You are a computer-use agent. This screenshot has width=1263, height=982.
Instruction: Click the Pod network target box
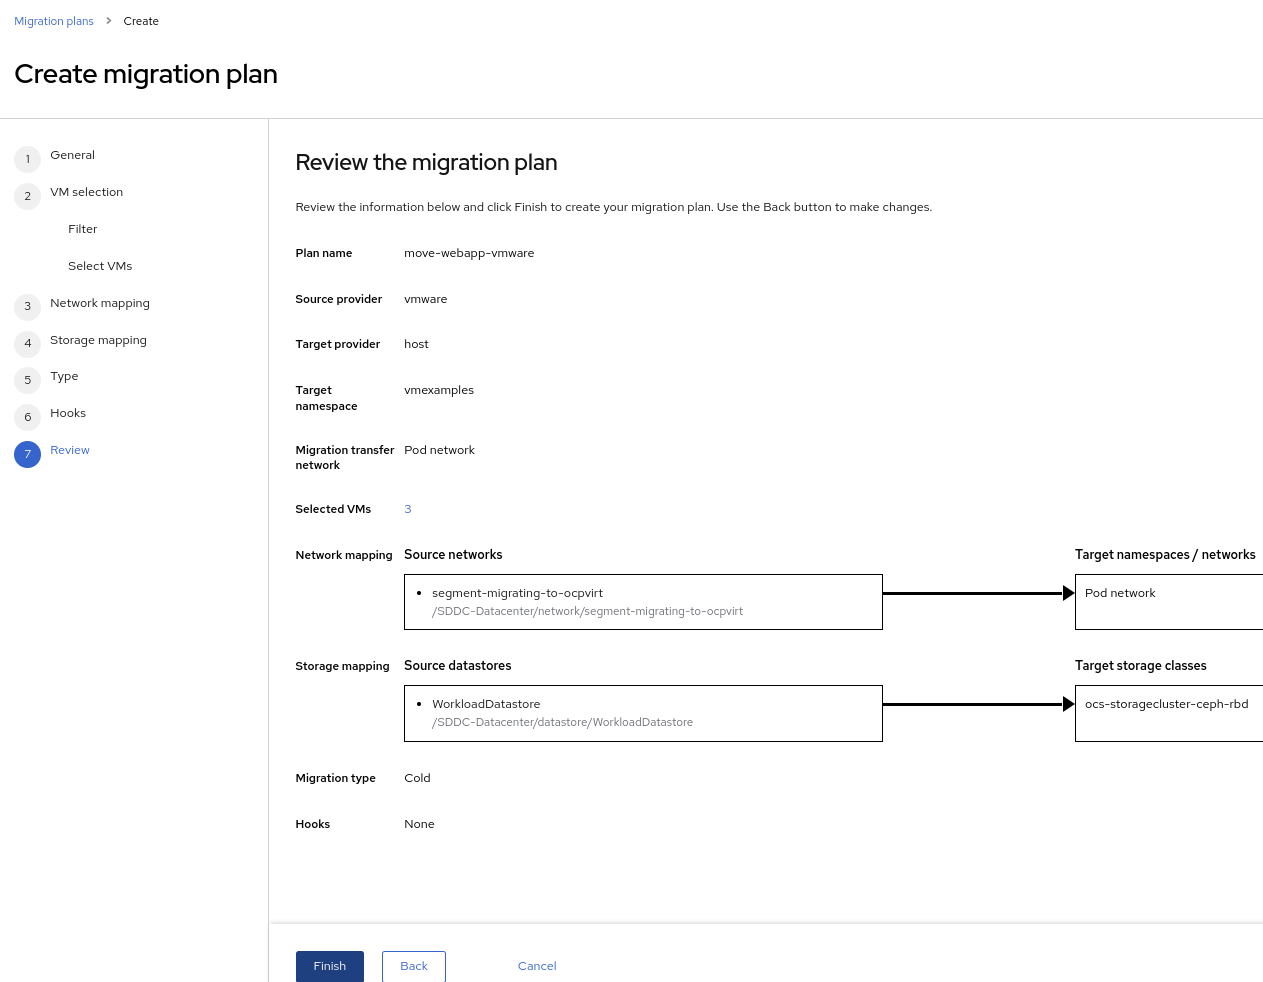pyautogui.click(x=1169, y=602)
